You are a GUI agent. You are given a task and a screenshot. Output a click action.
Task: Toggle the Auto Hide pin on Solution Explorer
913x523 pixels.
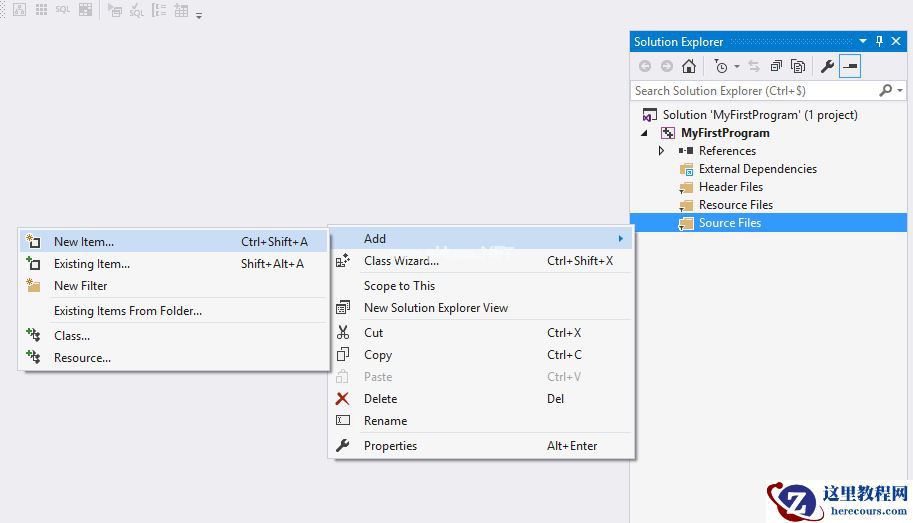[879, 41]
